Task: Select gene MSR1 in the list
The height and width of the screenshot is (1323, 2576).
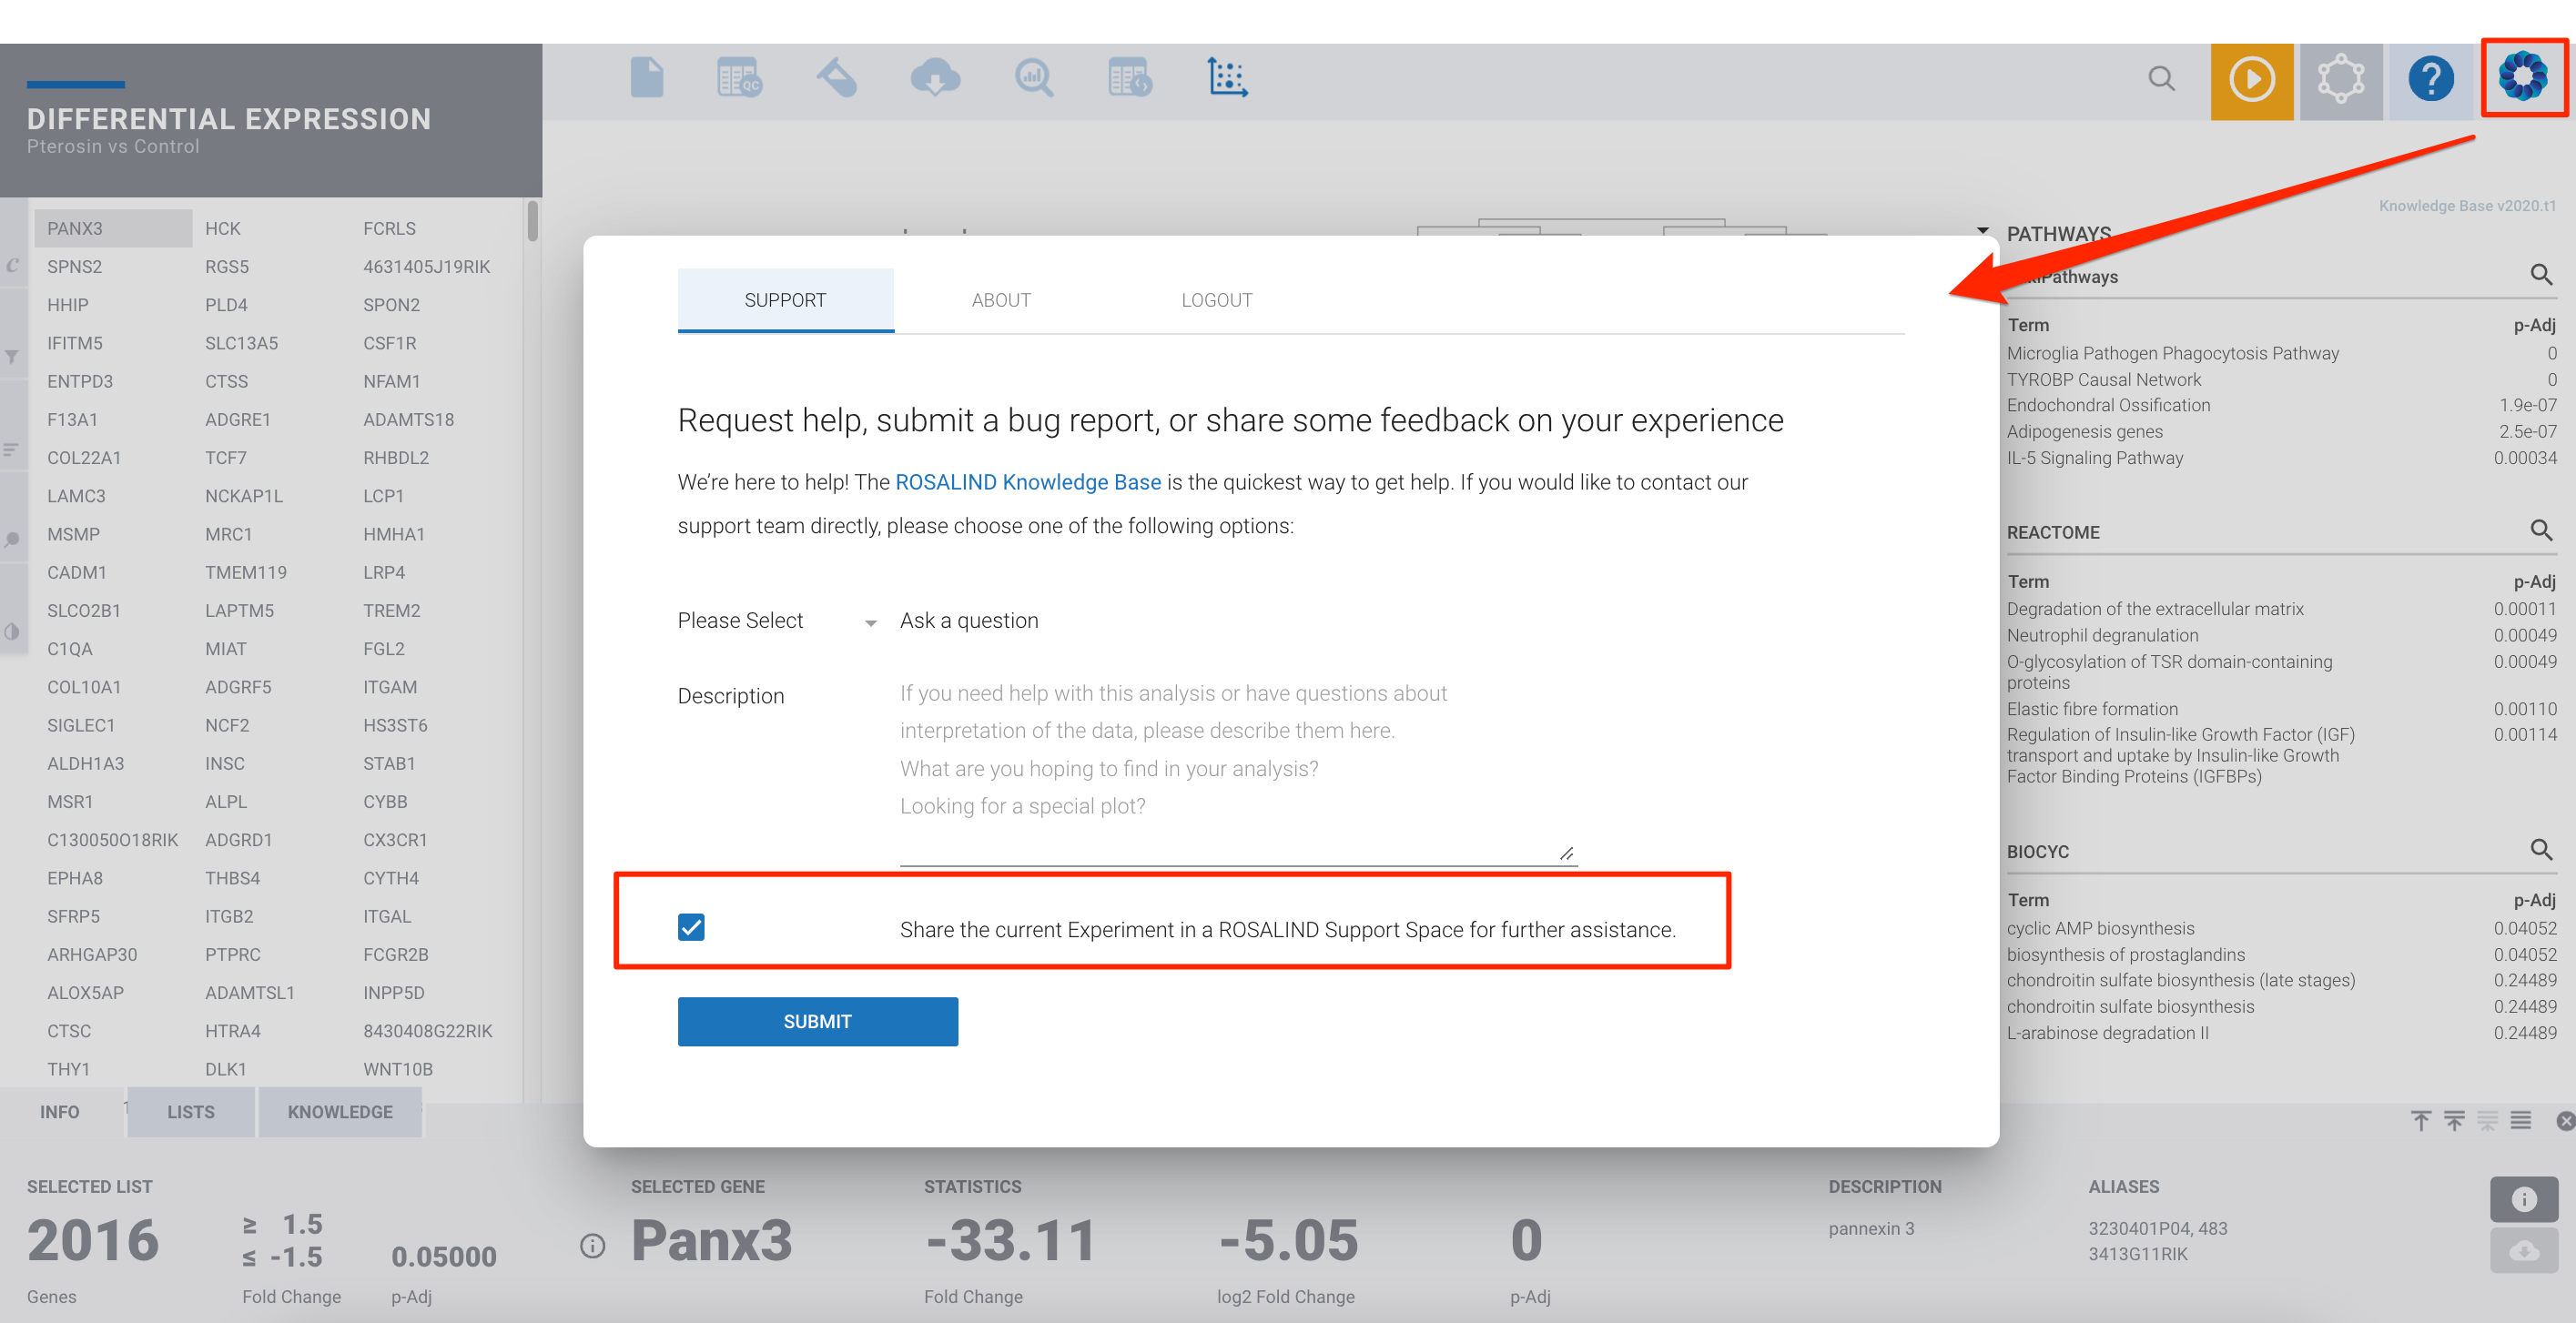Action: pyautogui.click(x=70, y=801)
